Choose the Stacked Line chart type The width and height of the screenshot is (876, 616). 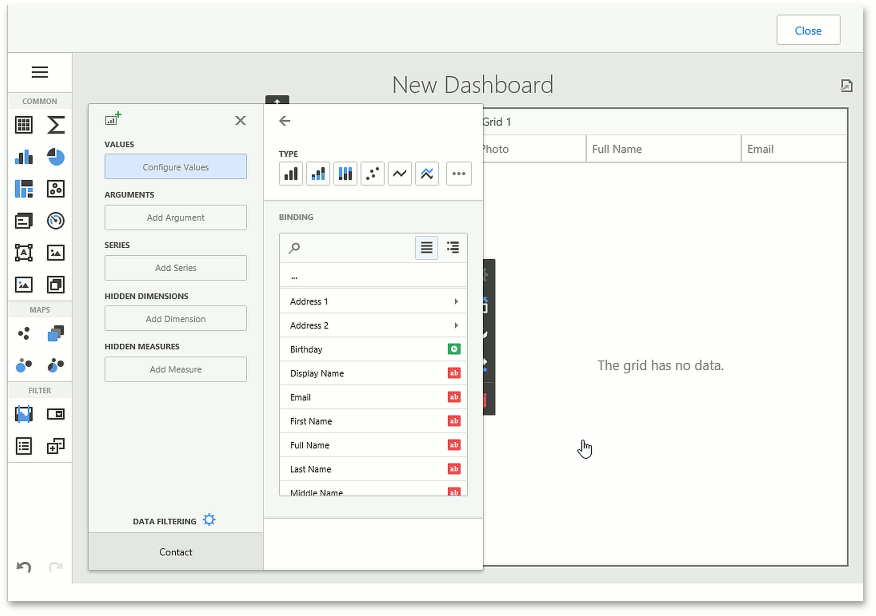click(x=427, y=174)
